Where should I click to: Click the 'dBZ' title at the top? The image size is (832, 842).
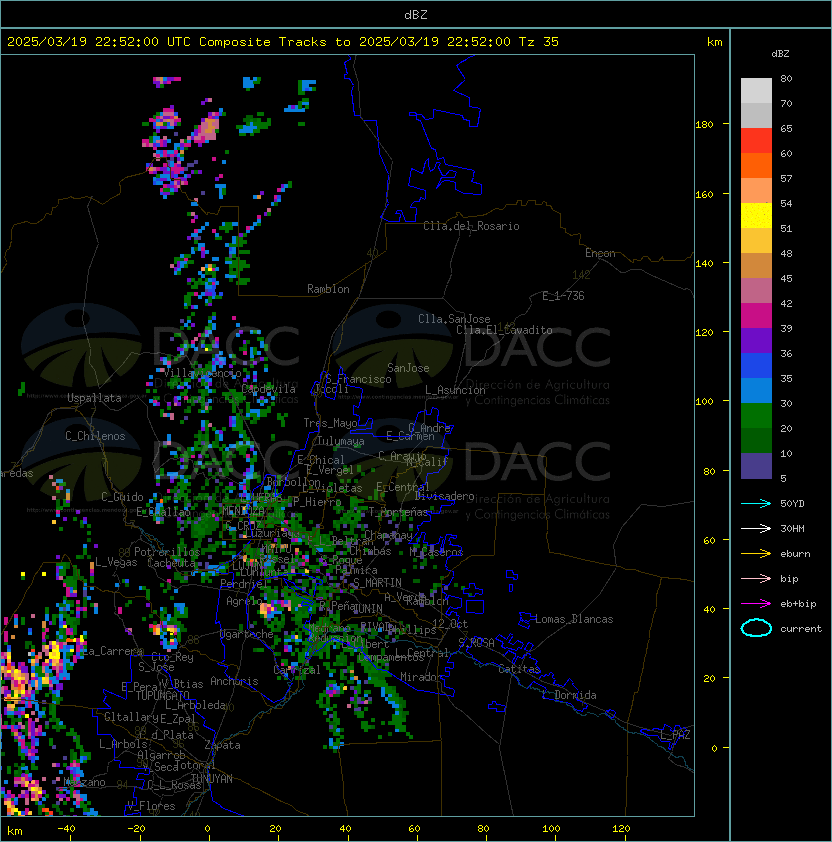pyautogui.click(x=416, y=15)
